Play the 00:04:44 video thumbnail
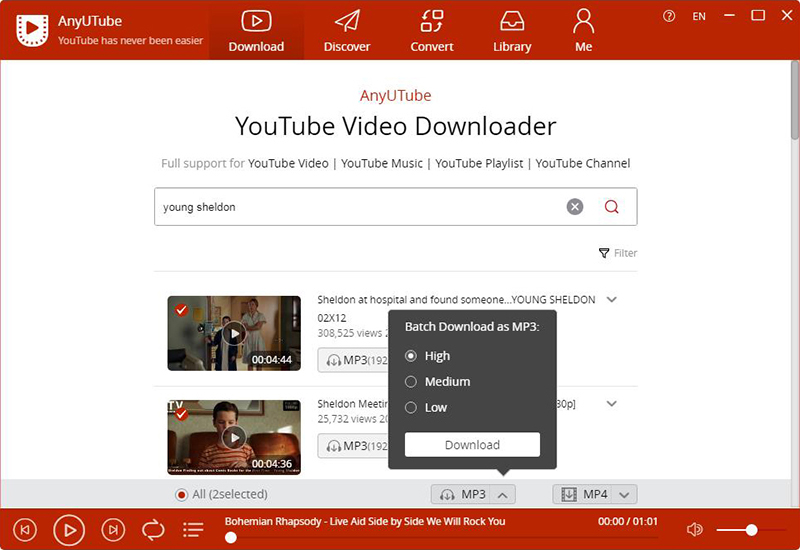This screenshot has width=800, height=550. point(234,334)
